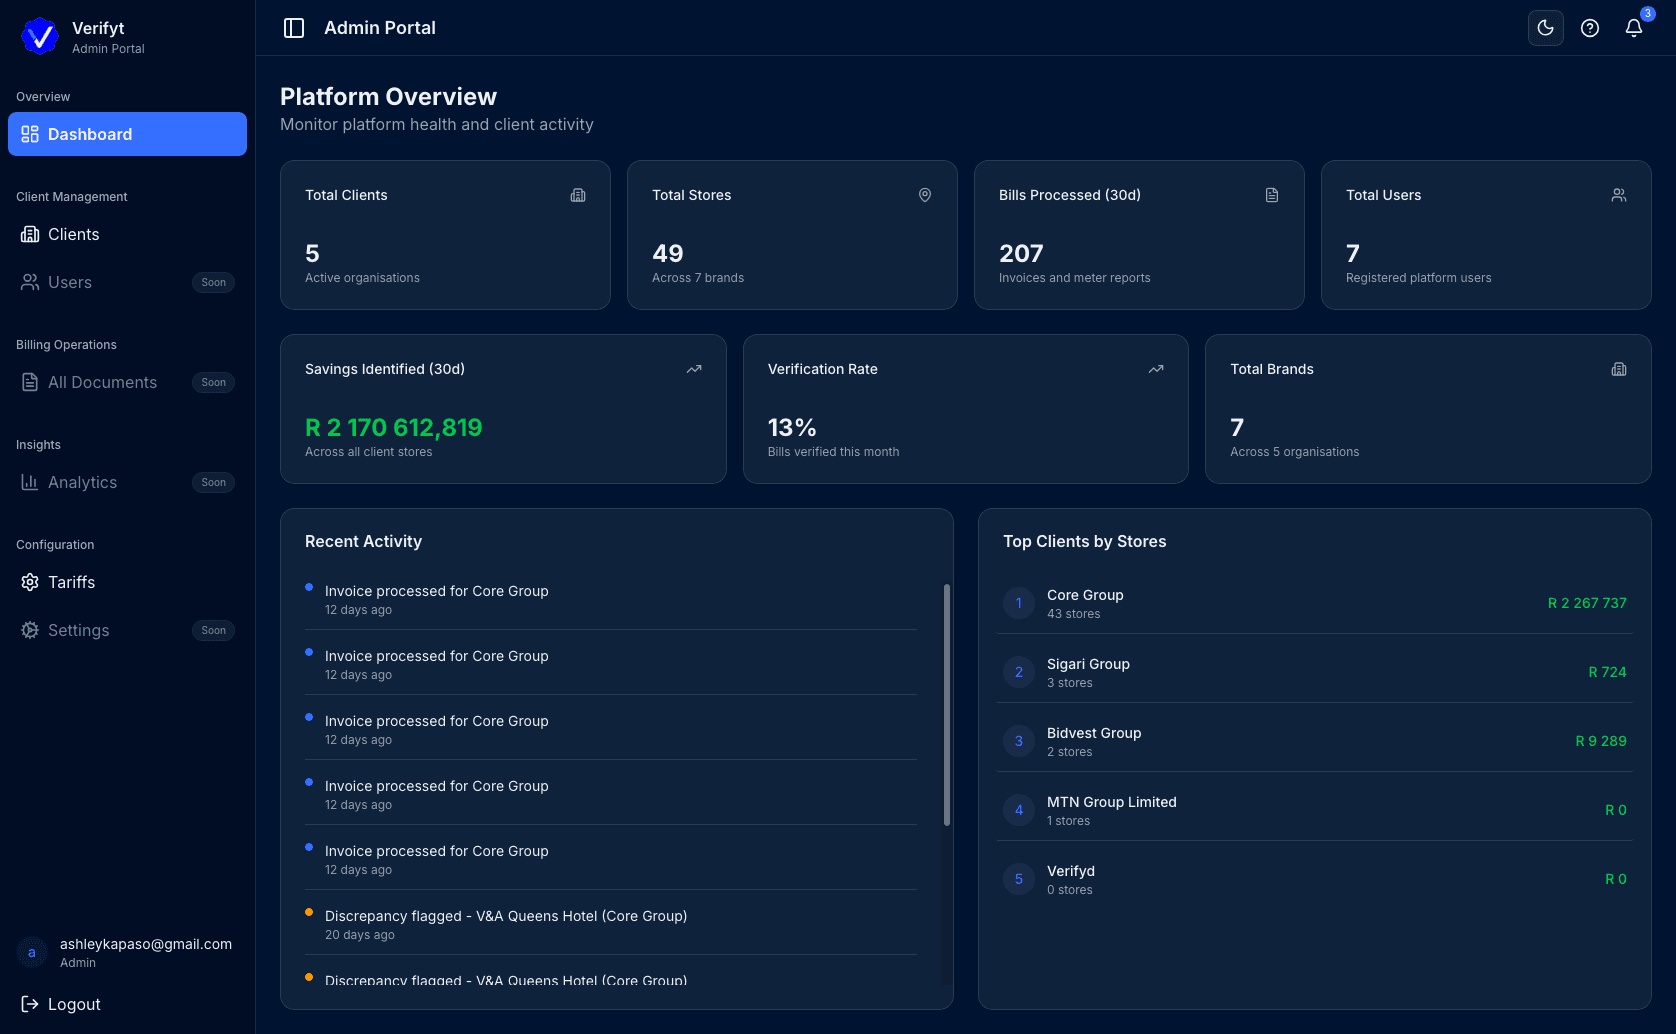Select Core Group row in Top Clients

click(x=1314, y=603)
